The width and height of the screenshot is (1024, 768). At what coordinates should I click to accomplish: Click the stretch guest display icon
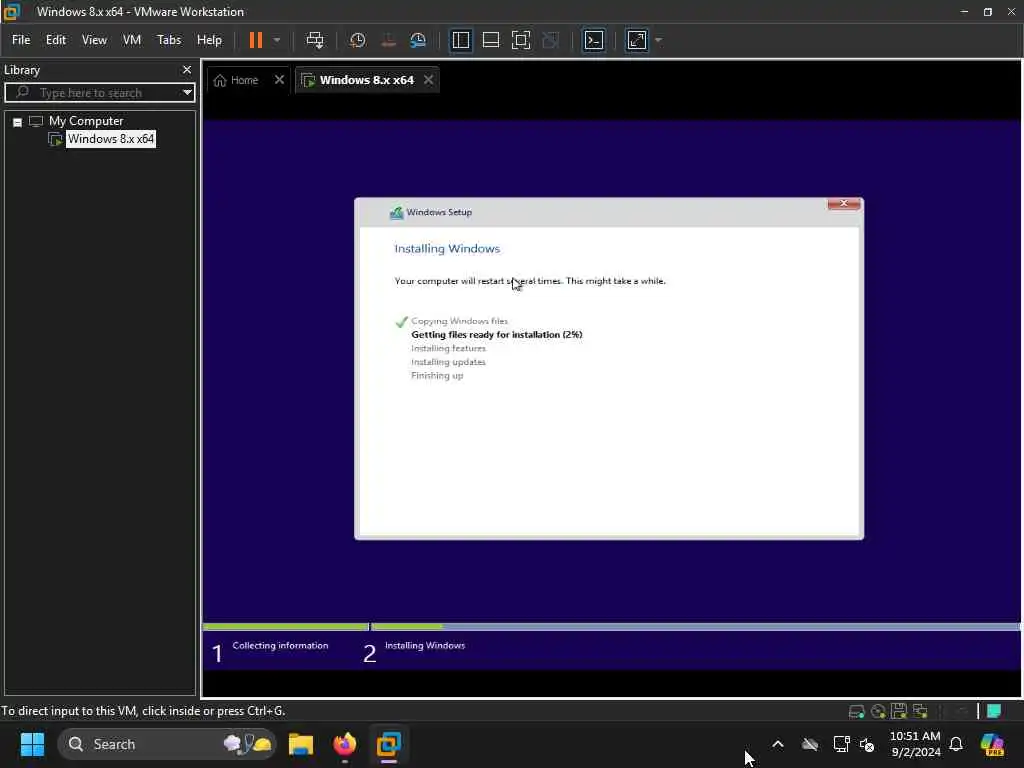click(x=637, y=40)
